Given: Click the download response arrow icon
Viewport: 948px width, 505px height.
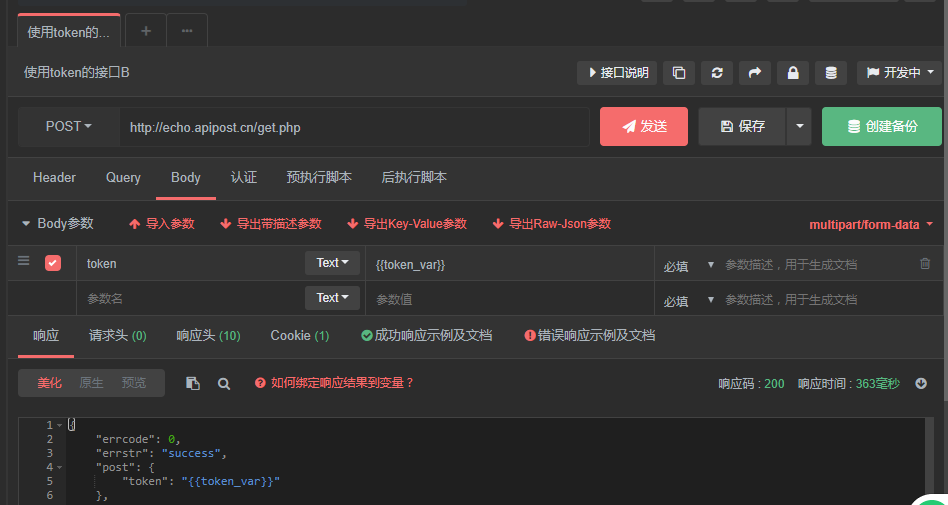Looking at the screenshot, I should coord(921,383).
